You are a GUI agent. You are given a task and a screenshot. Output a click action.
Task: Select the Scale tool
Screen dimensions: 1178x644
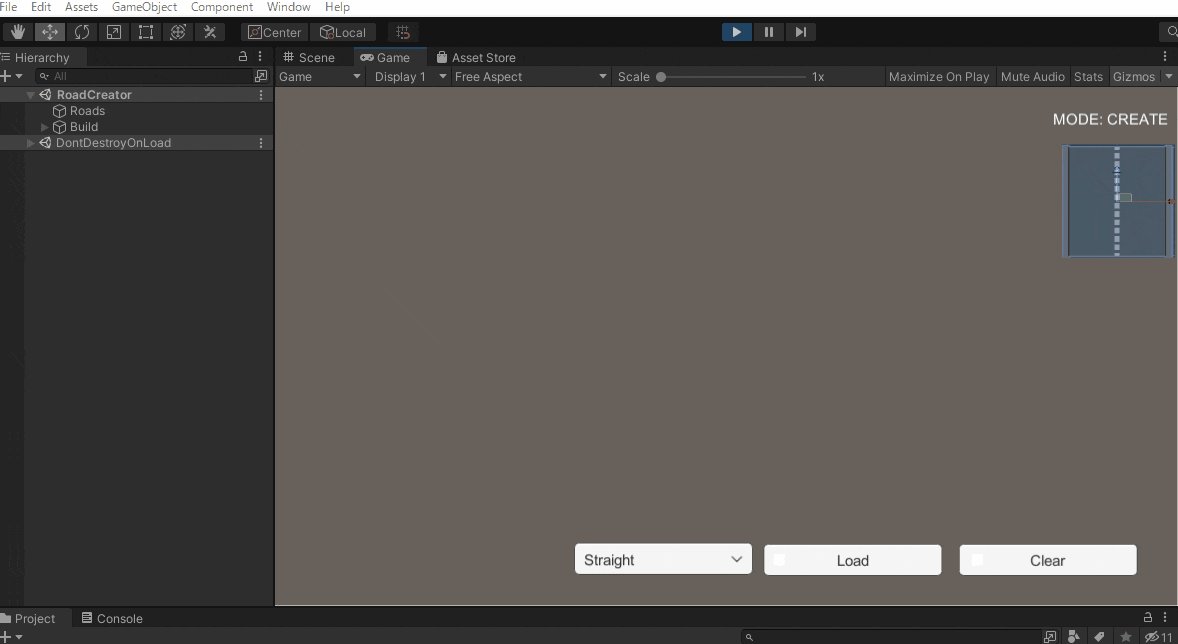click(x=113, y=31)
